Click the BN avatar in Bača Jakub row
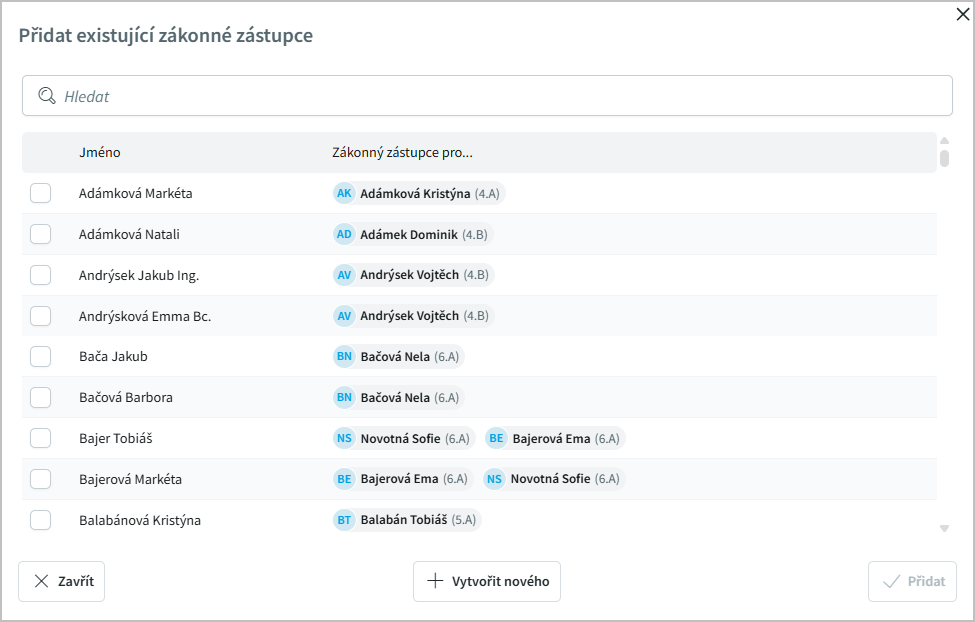This screenshot has width=975, height=622. coord(344,356)
